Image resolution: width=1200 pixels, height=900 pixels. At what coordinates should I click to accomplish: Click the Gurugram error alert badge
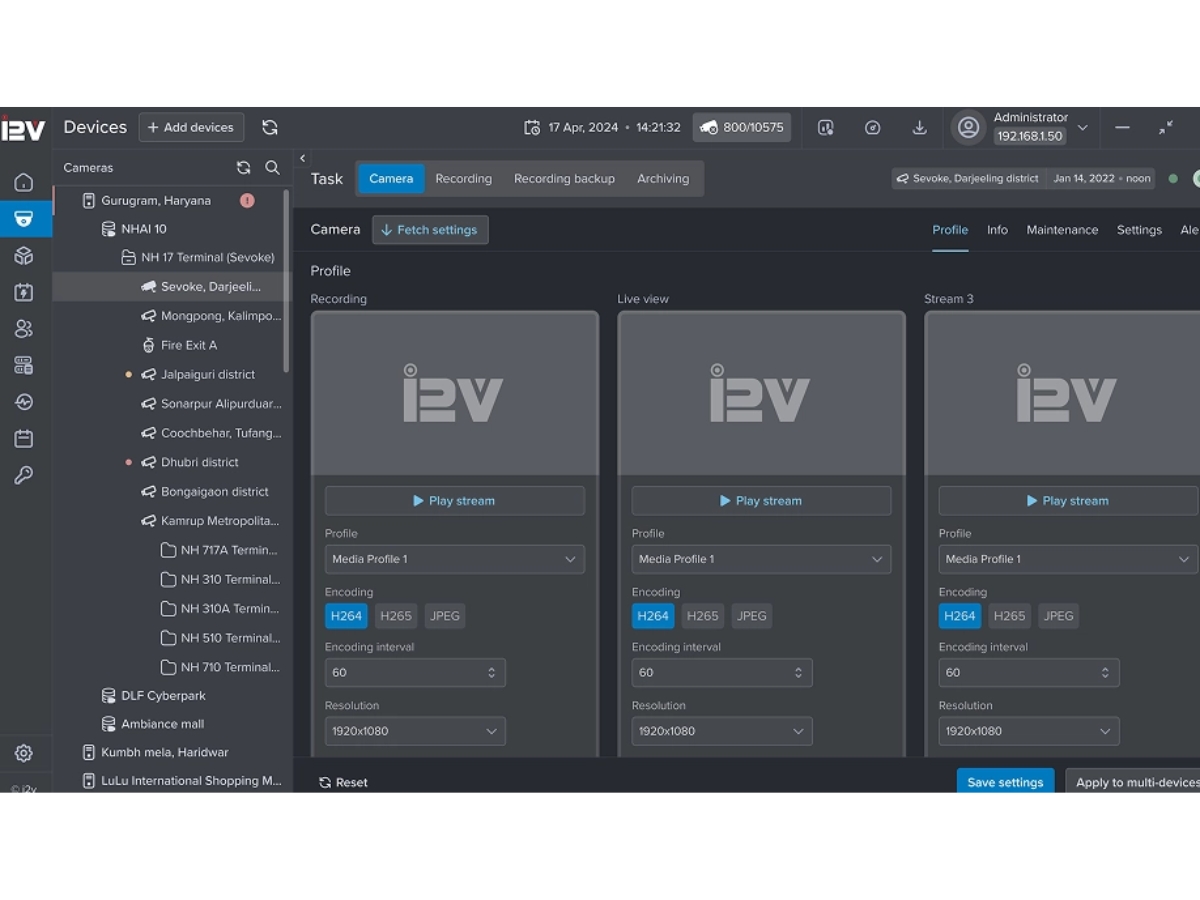[x=247, y=200]
